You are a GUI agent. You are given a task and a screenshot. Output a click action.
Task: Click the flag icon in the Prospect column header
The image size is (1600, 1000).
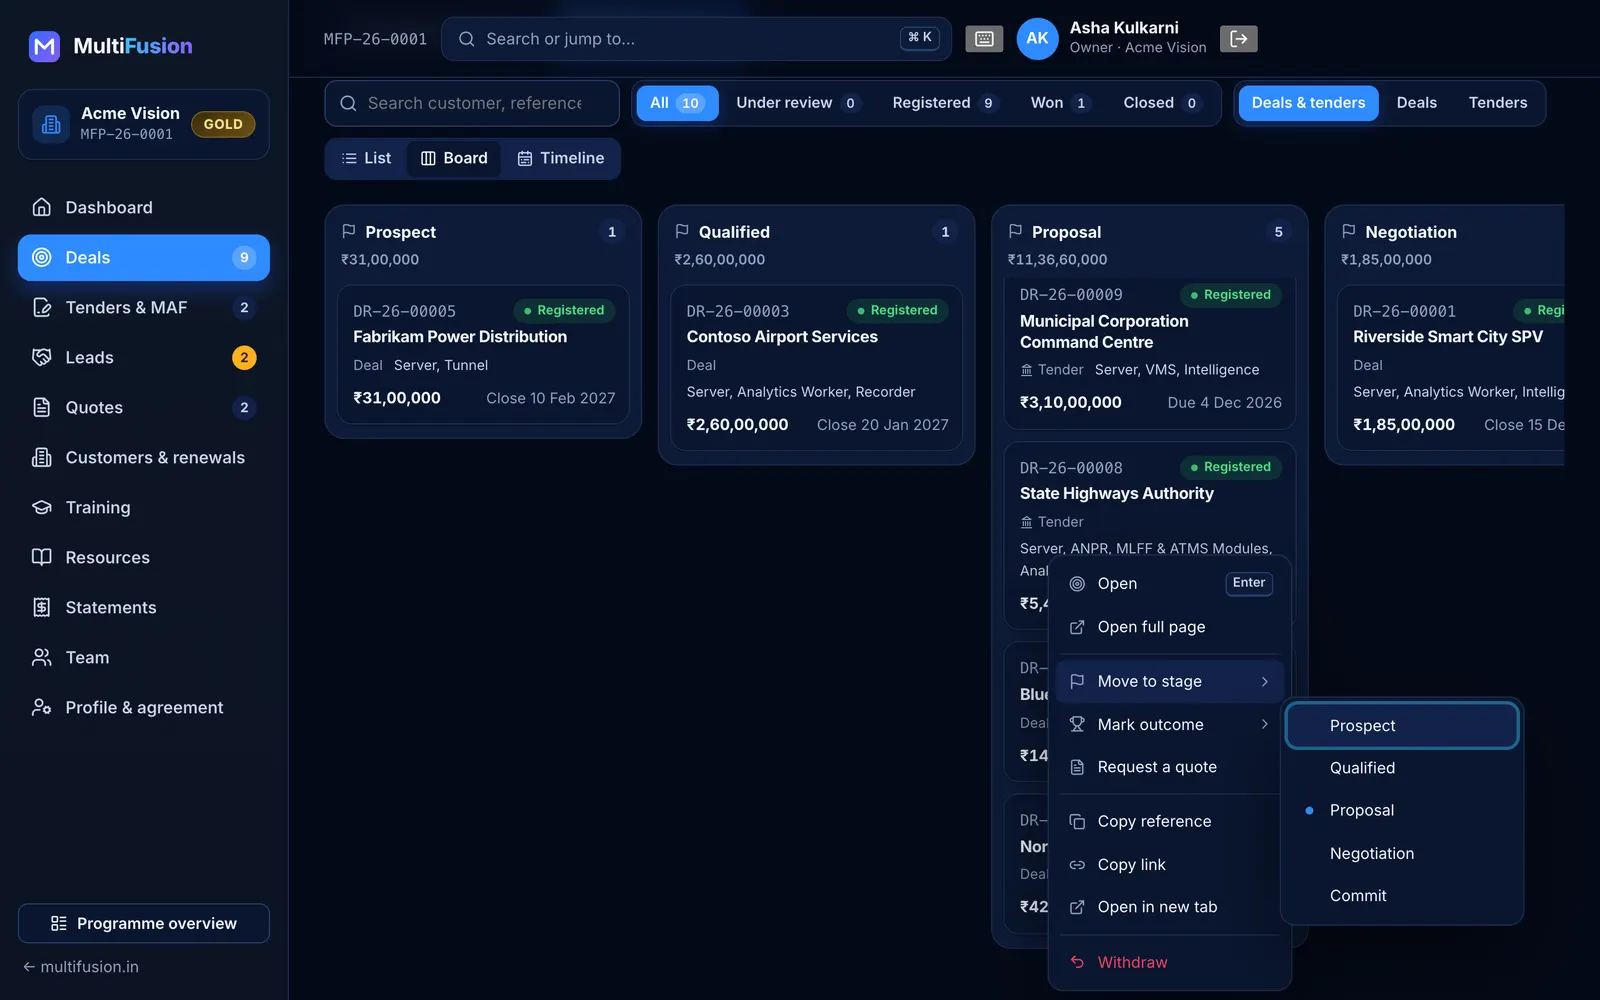(349, 231)
